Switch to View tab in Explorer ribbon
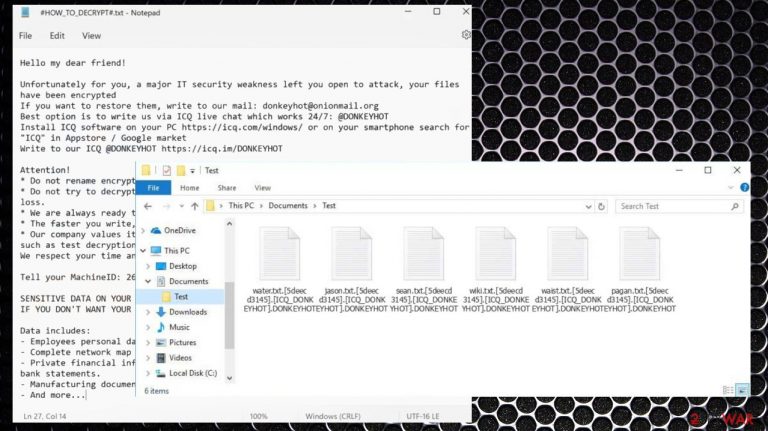This screenshot has width=768, height=431. coord(263,188)
